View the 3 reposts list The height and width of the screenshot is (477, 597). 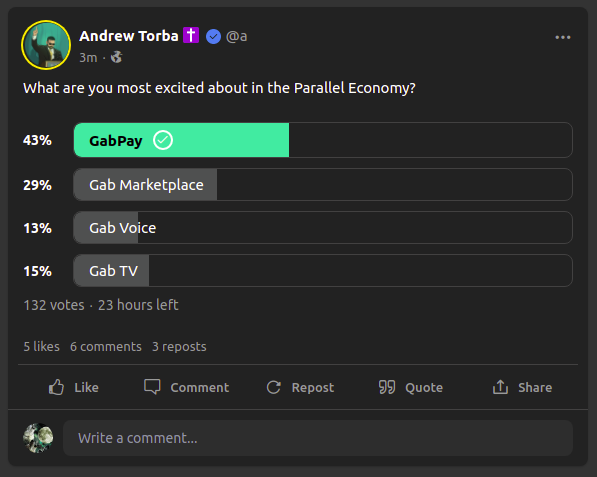coord(179,347)
